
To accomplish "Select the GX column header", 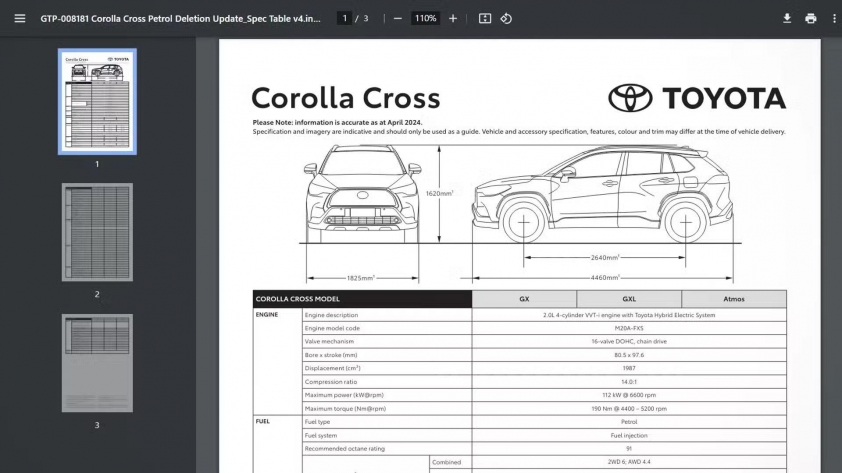I will pyautogui.click(x=524, y=299).
